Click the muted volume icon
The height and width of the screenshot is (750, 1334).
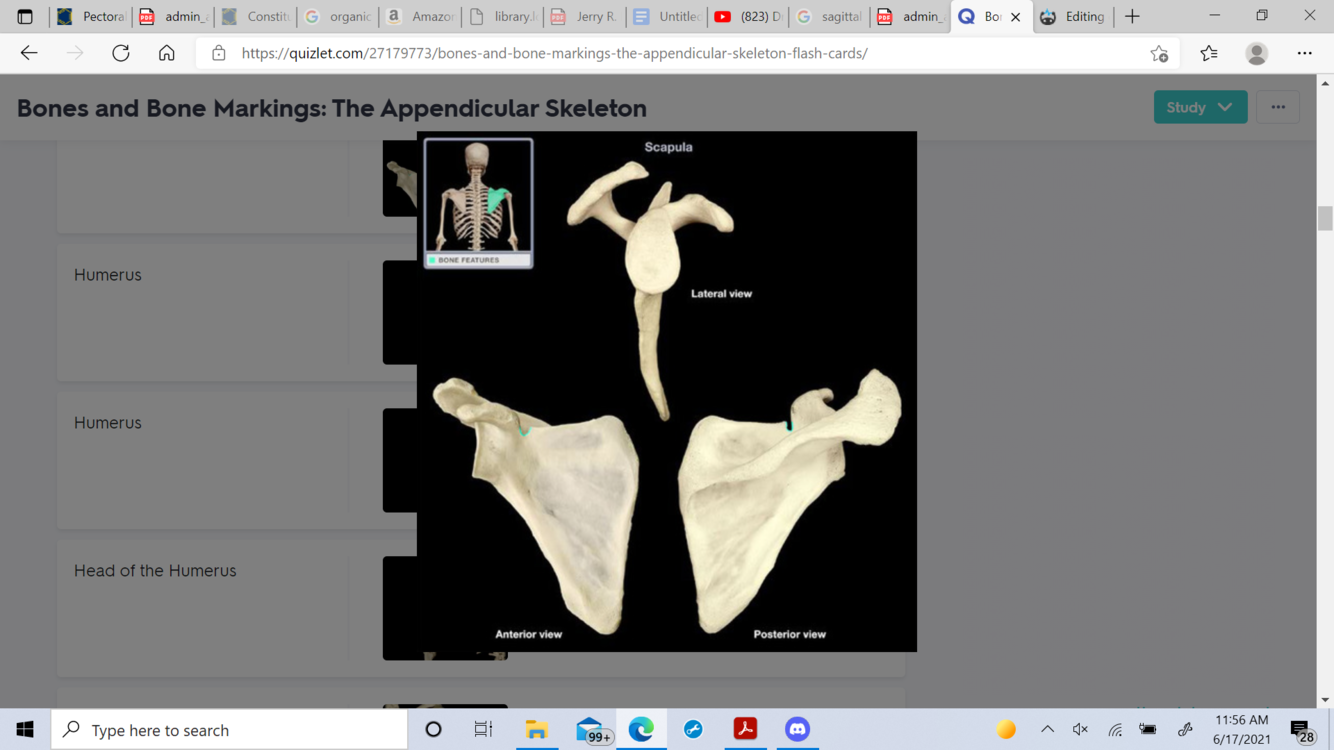coord(1081,730)
